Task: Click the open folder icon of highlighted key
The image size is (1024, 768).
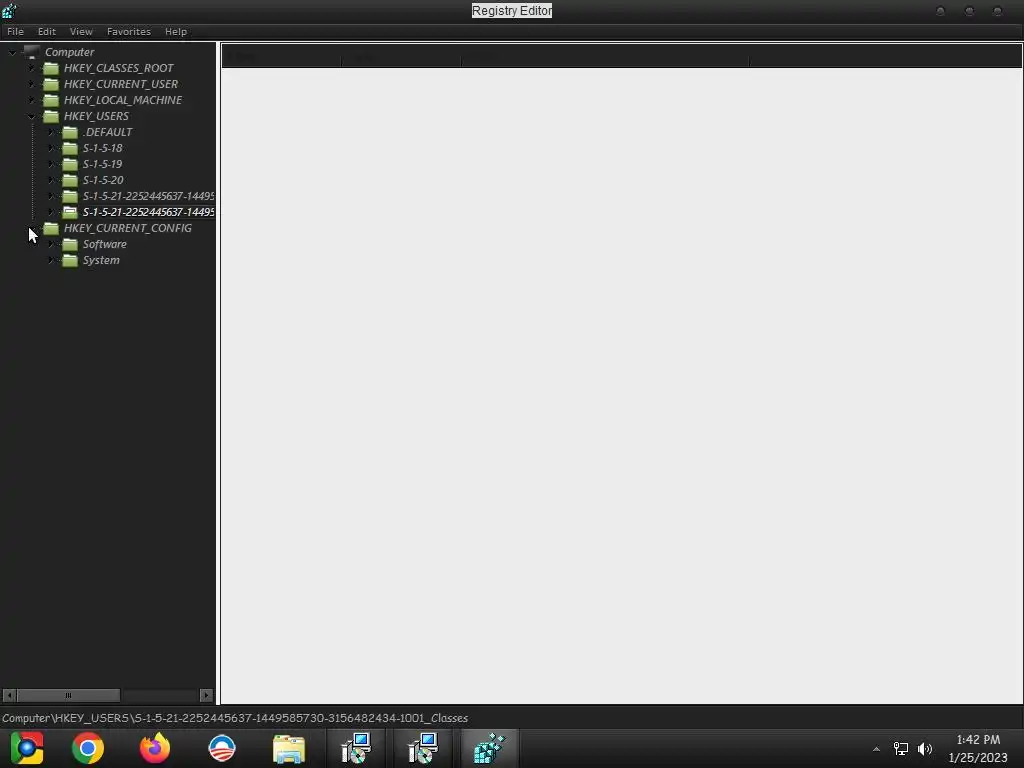Action: 70,212
